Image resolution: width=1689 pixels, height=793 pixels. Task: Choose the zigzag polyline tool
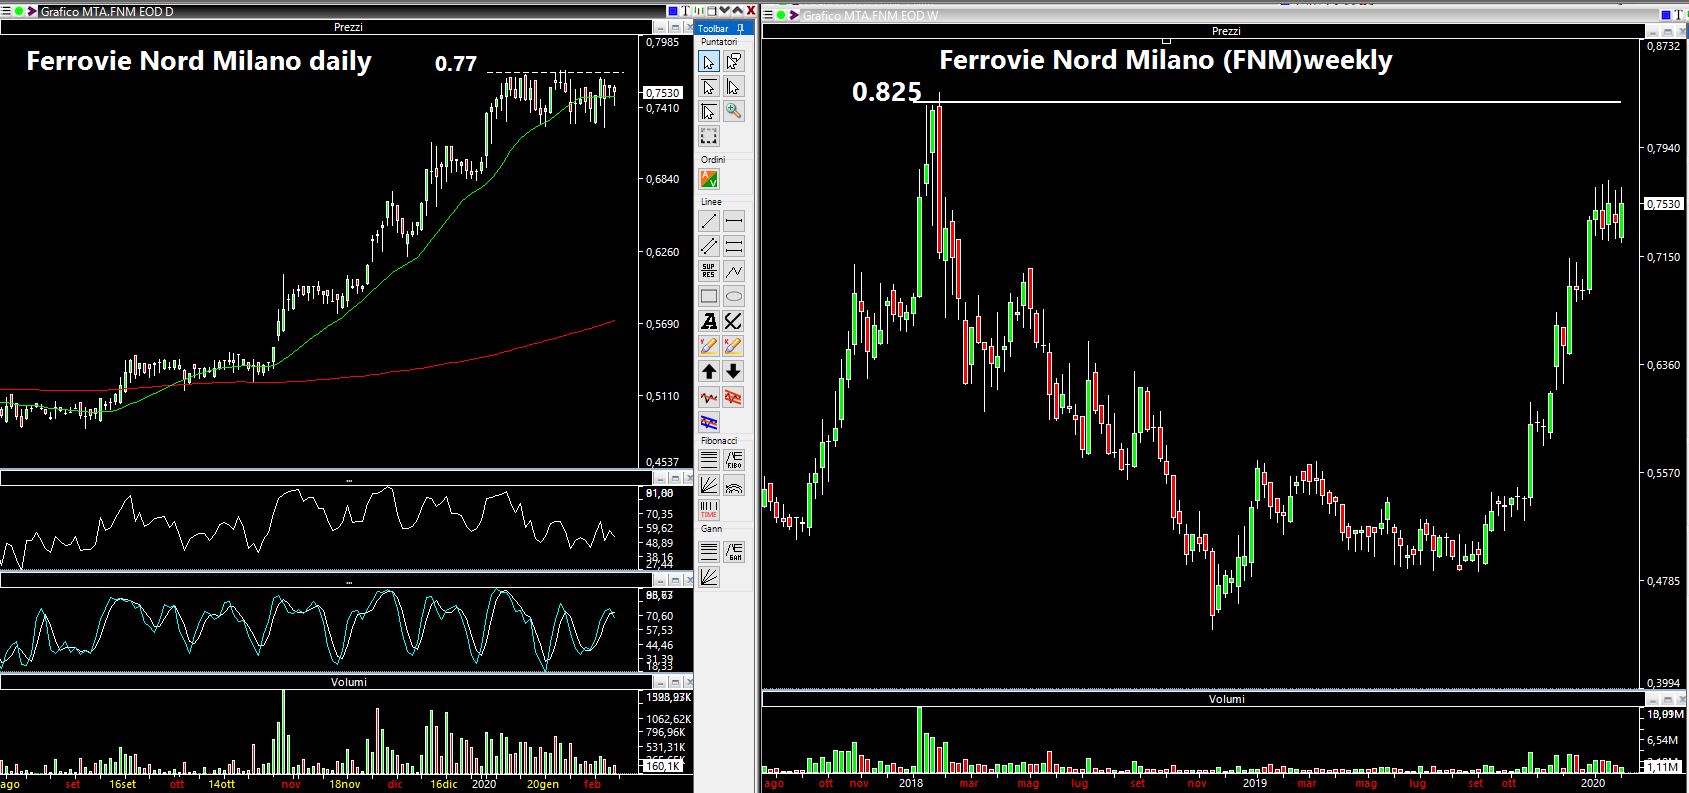click(x=734, y=271)
